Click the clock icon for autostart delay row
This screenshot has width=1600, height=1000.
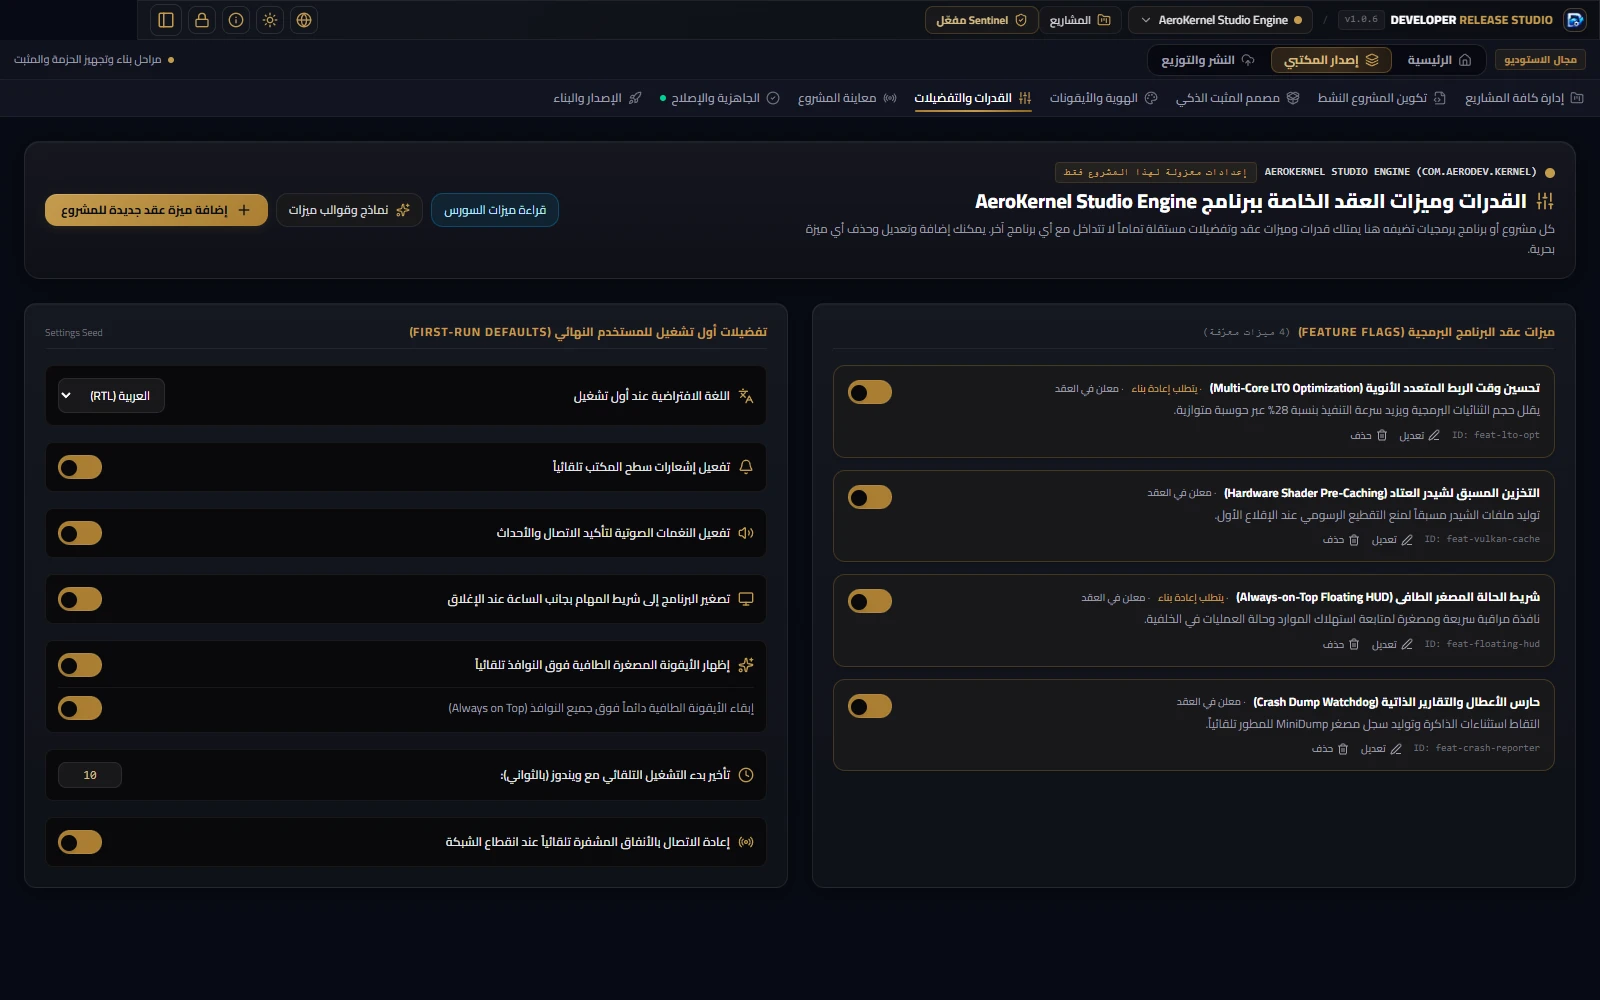(746, 775)
